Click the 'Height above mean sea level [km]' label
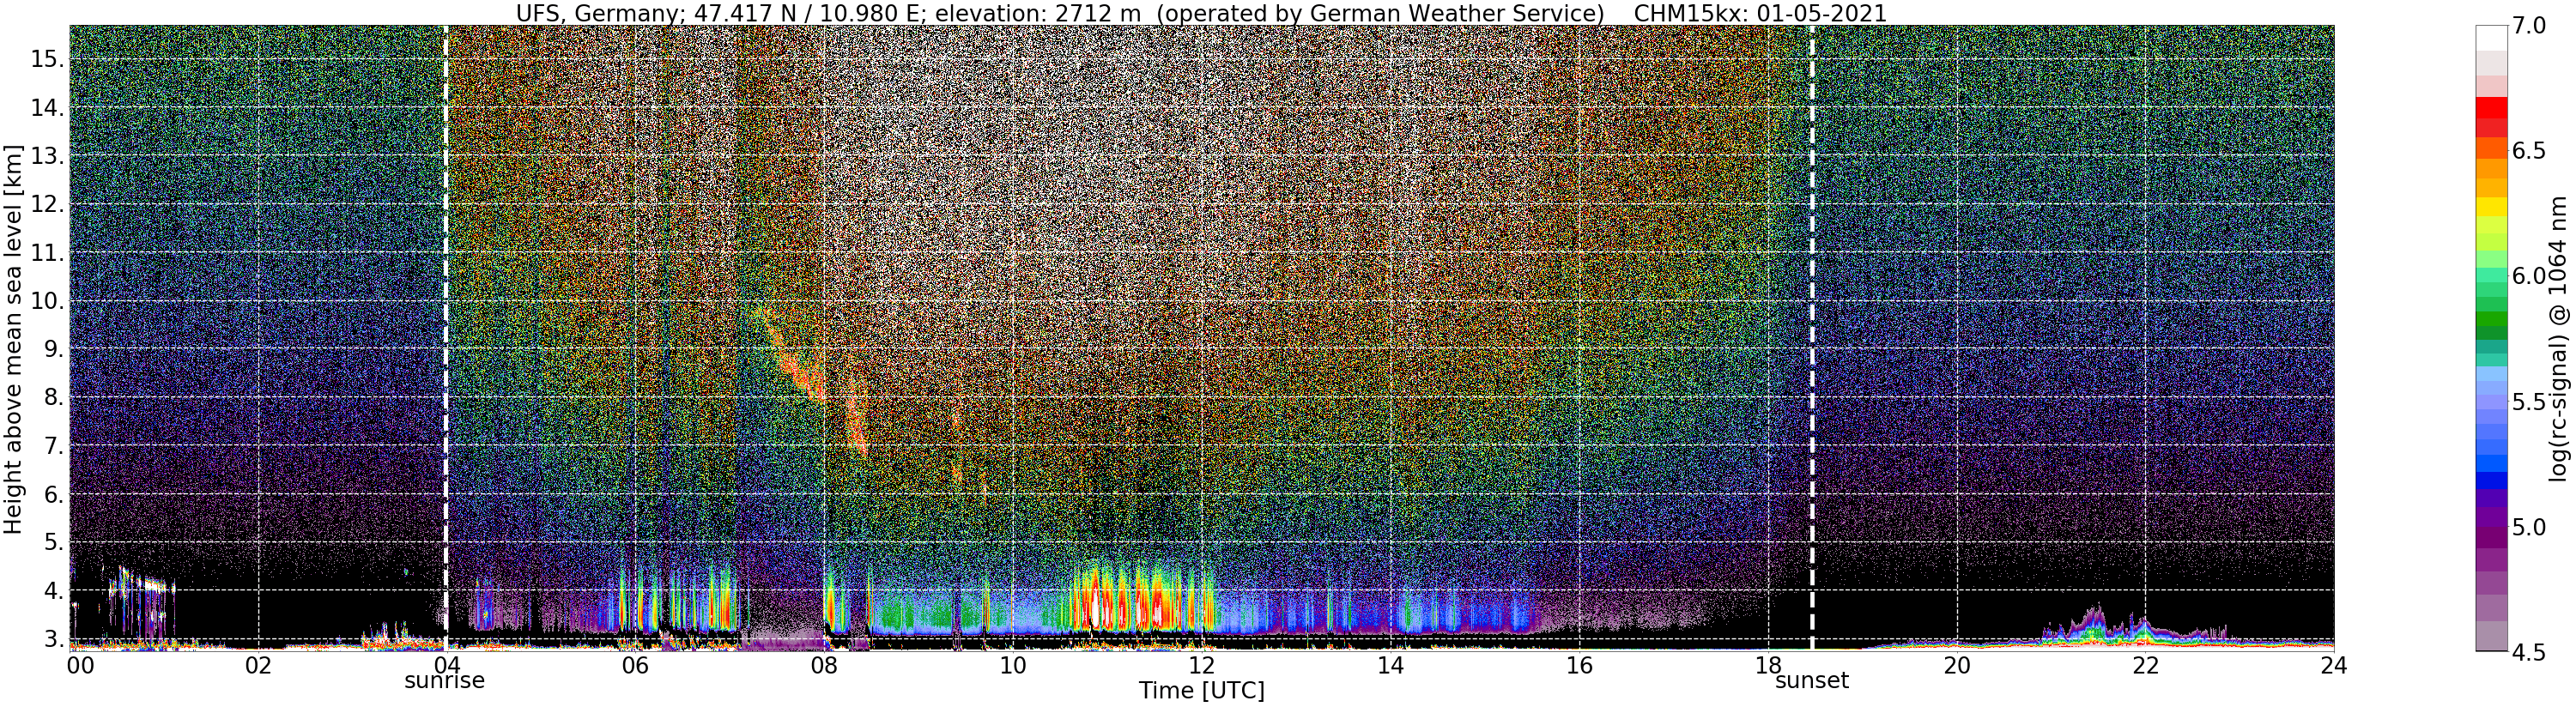Viewport: 2576px width, 707px height. [x=13, y=338]
